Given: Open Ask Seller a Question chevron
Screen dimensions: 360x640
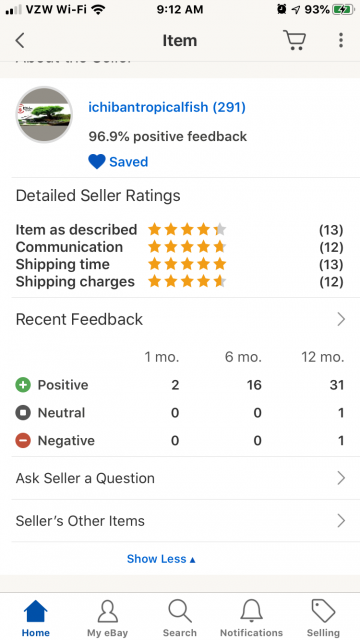Looking at the screenshot, I should (341, 478).
